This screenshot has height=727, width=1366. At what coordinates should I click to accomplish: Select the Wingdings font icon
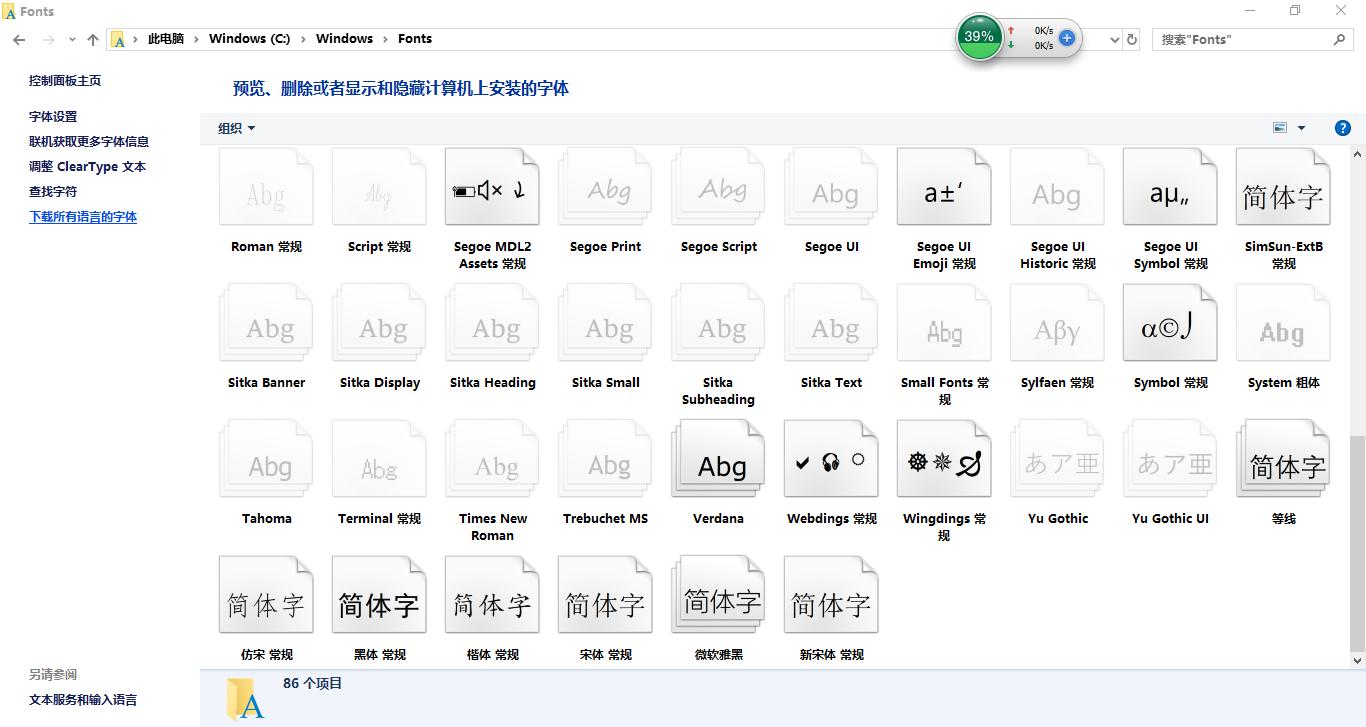coord(944,460)
